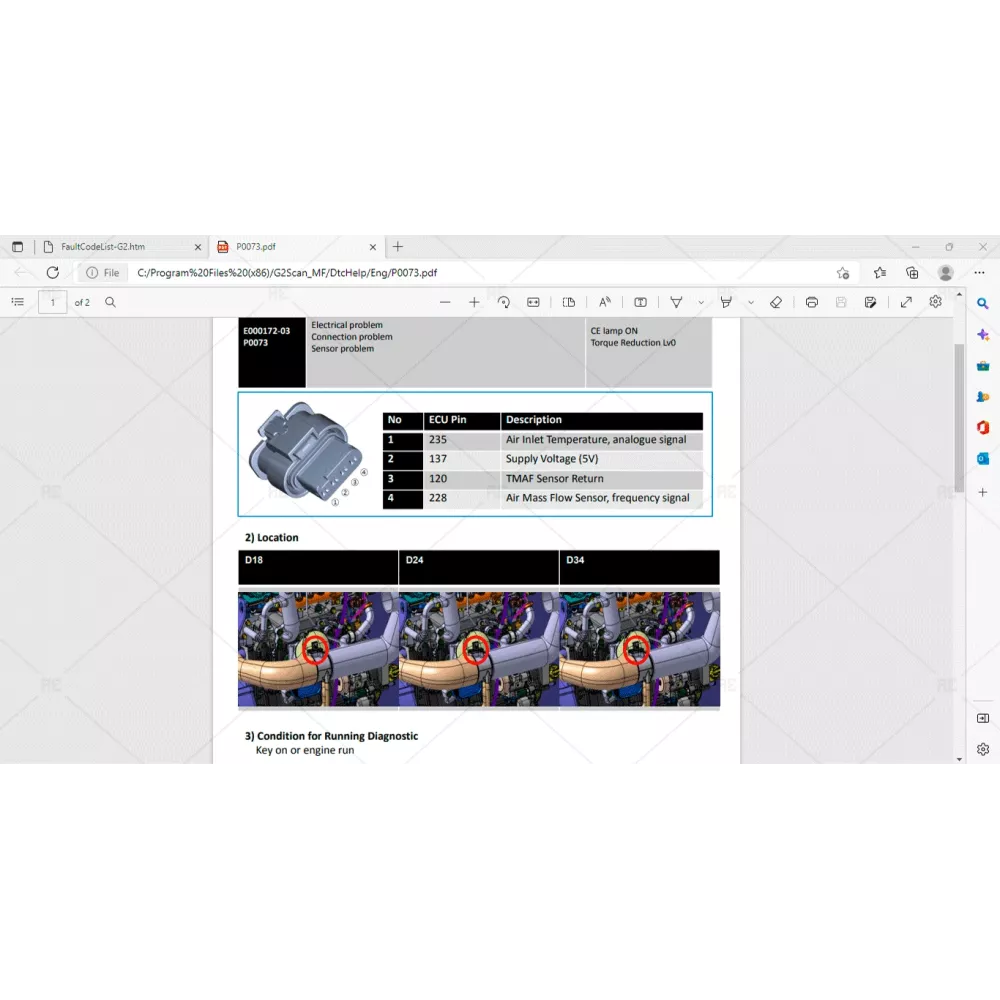
Task: Select the Read aloud tool
Action: pos(605,302)
